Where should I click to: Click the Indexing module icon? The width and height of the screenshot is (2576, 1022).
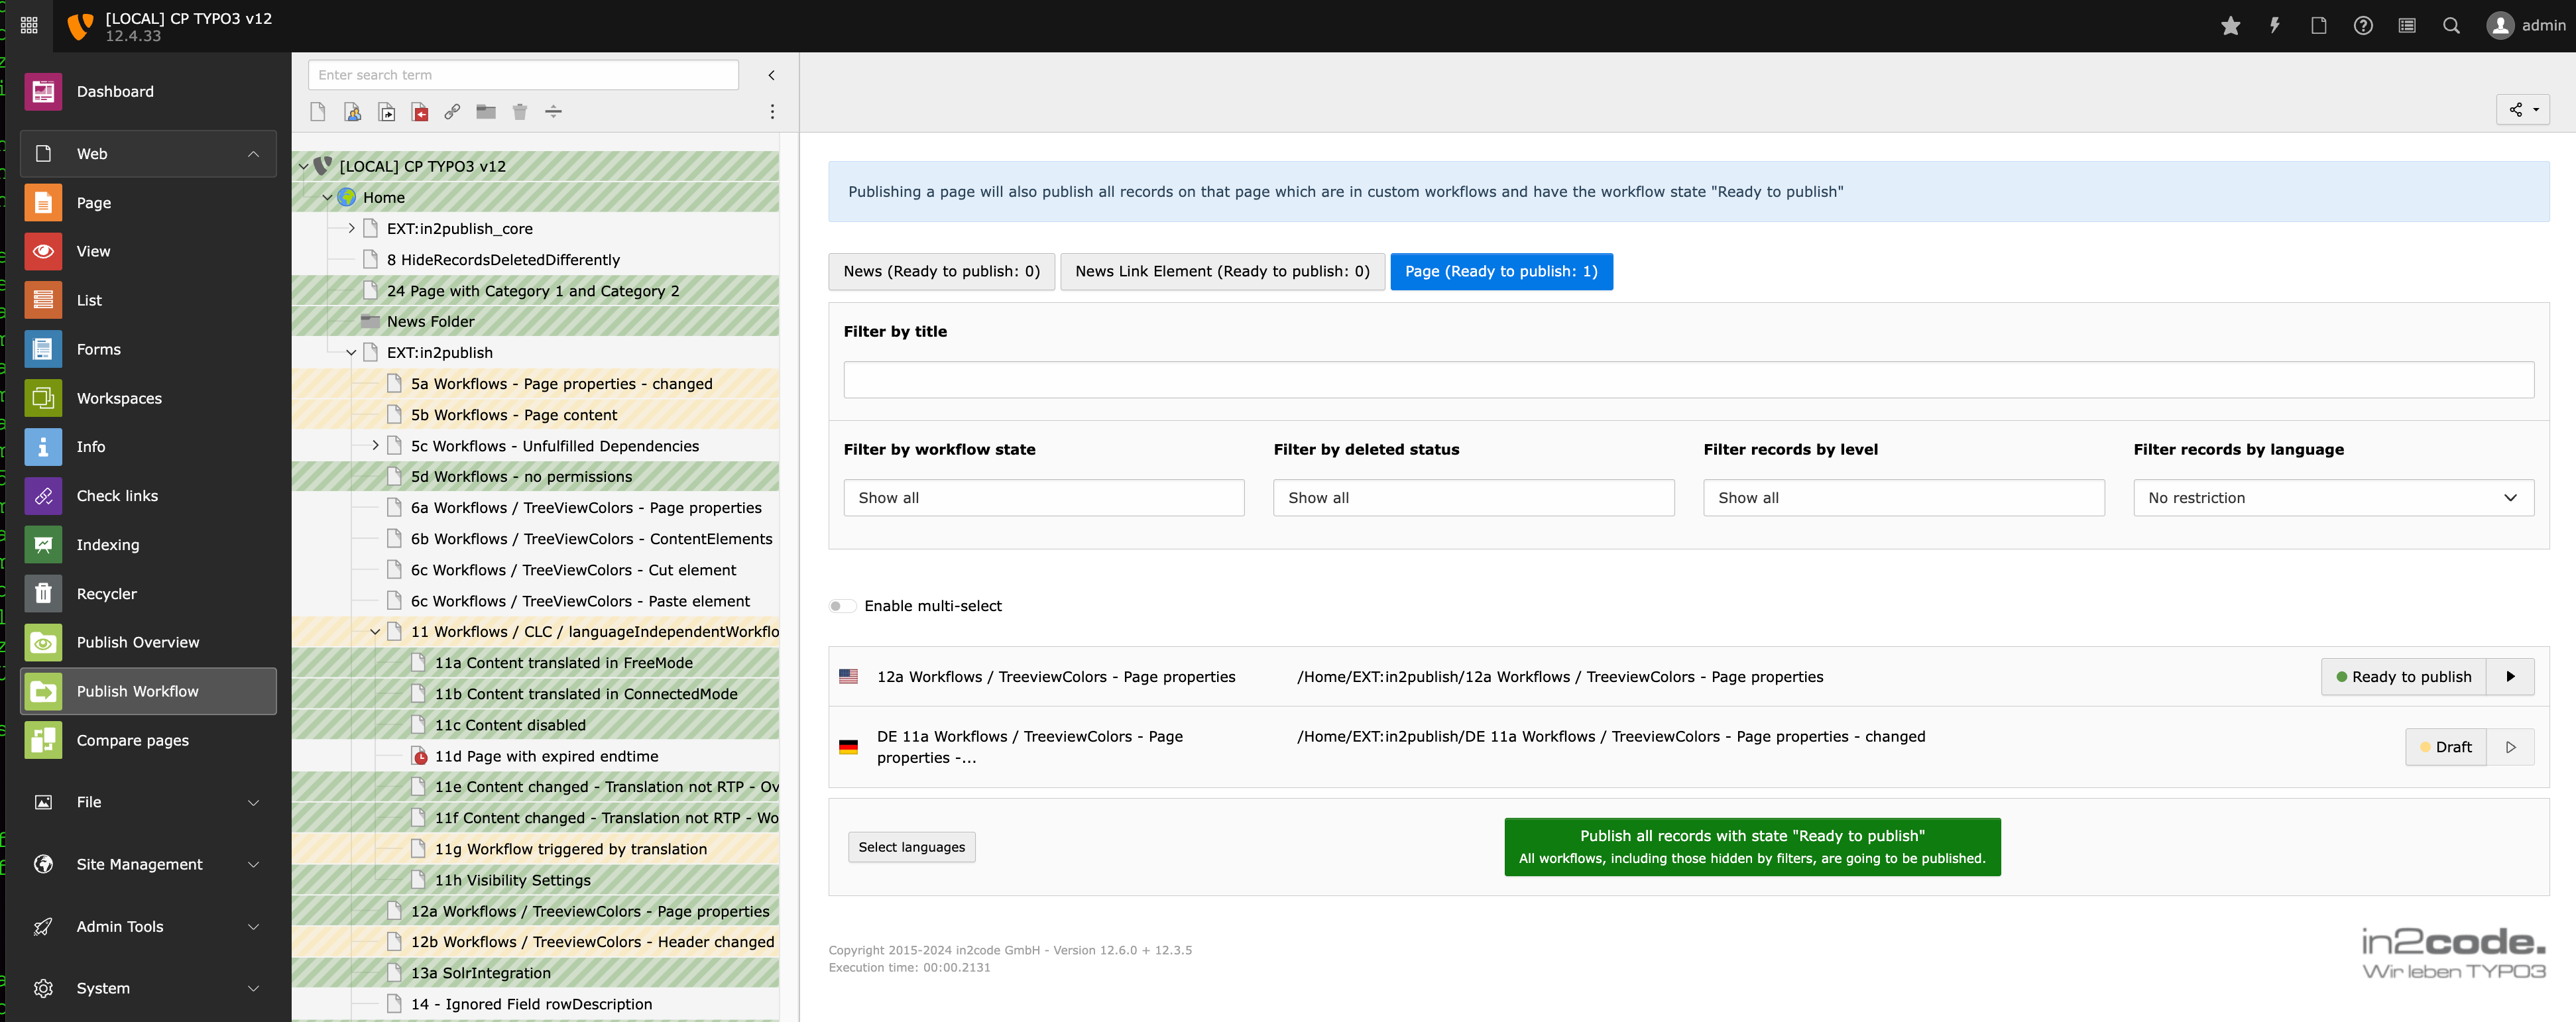[x=43, y=545]
